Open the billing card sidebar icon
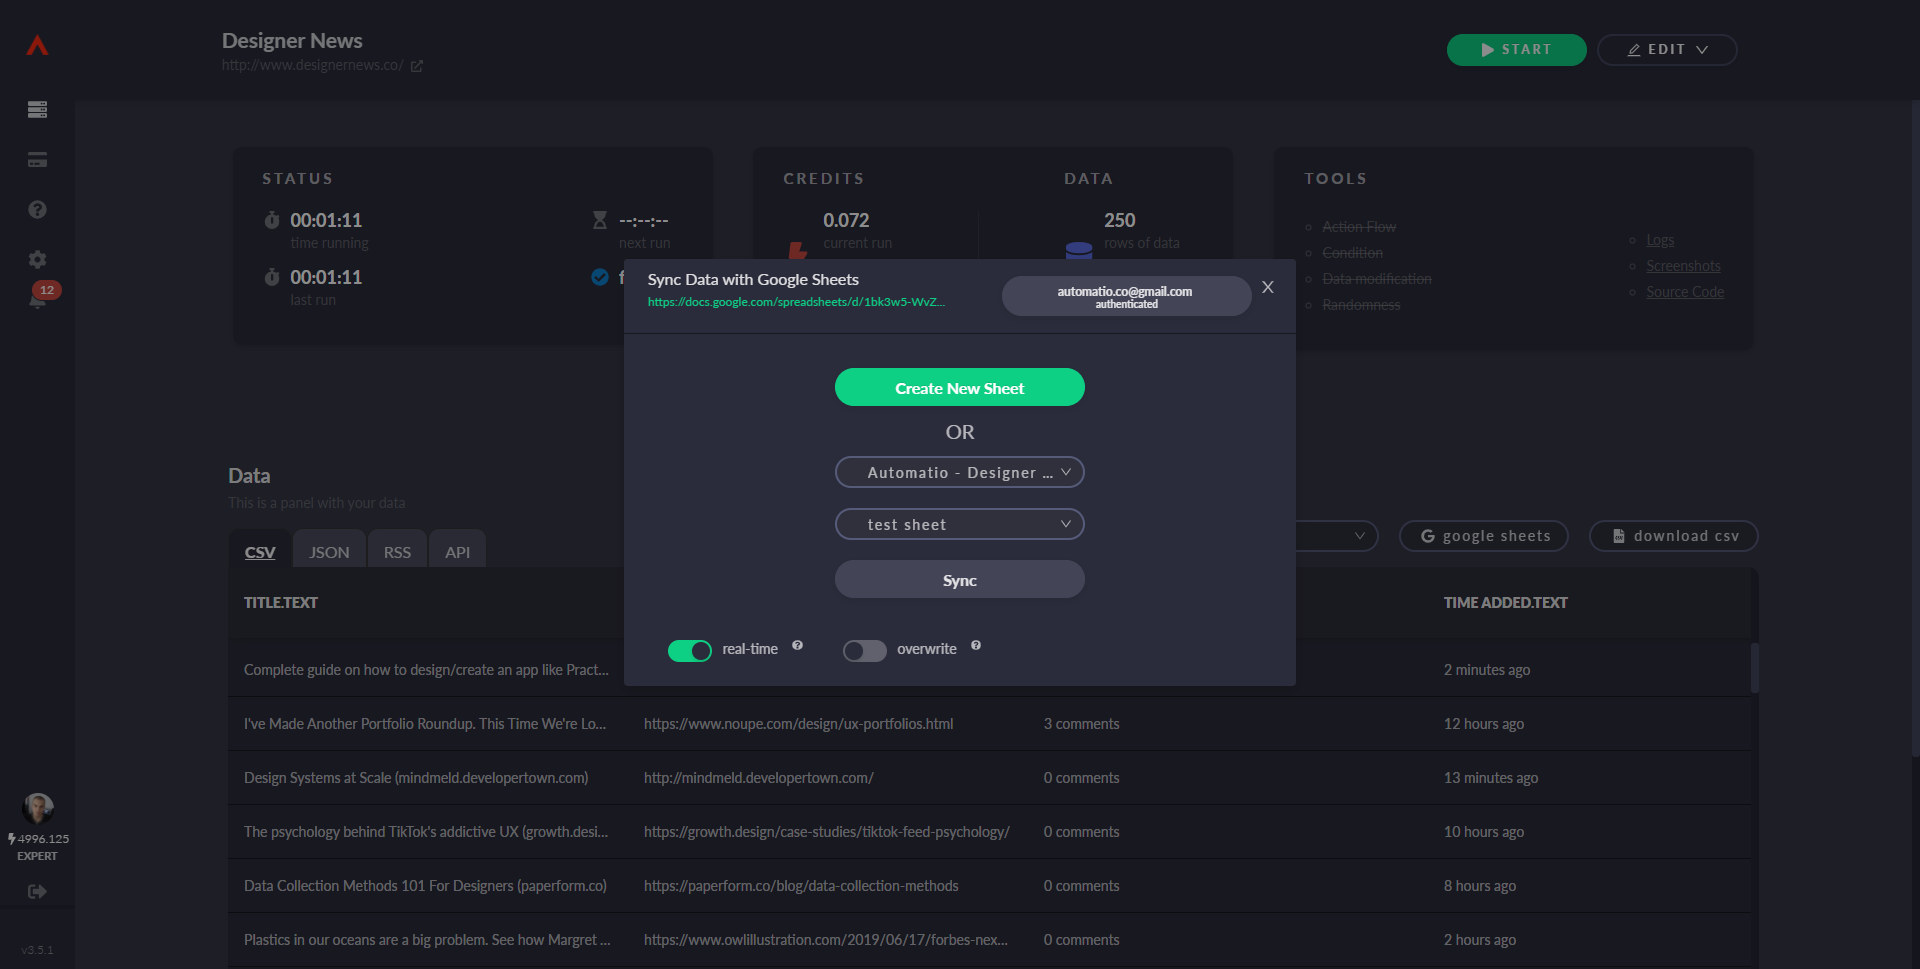Viewport: 1920px width, 969px height. pyautogui.click(x=37, y=160)
